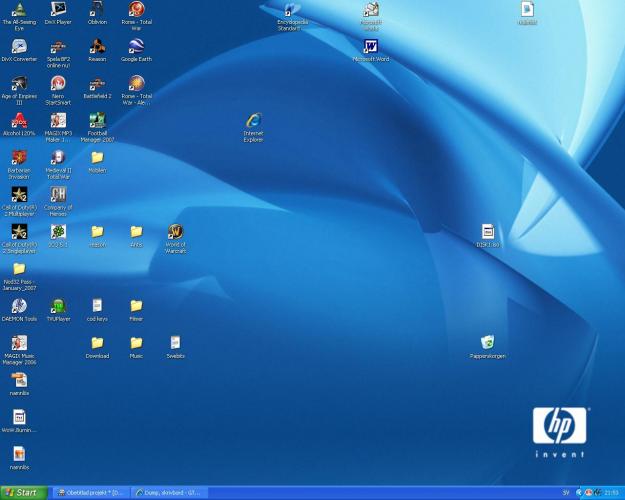Open the Download folder
Image resolution: width=625 pixels, height=500 pixels.
tap(97, 343)
